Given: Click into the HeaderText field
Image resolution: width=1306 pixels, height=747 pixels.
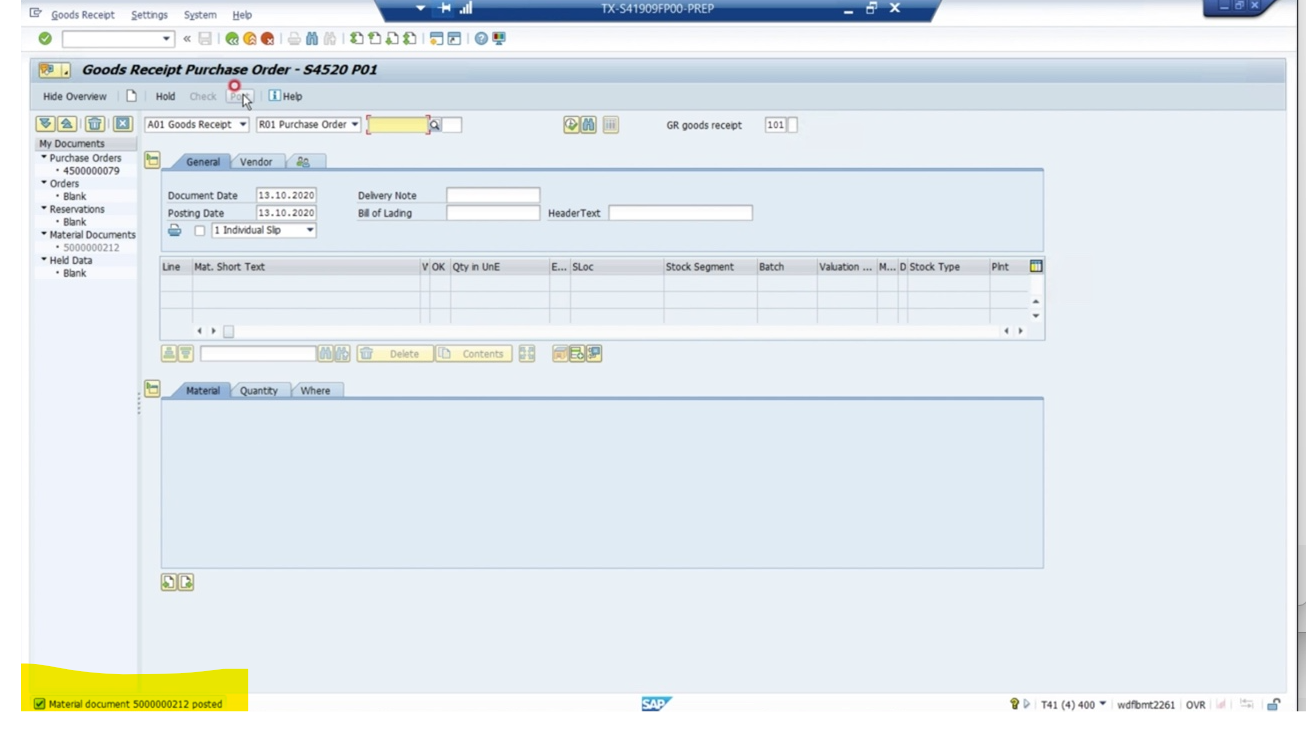Looking at the screenshot, I should pos(680,213).
